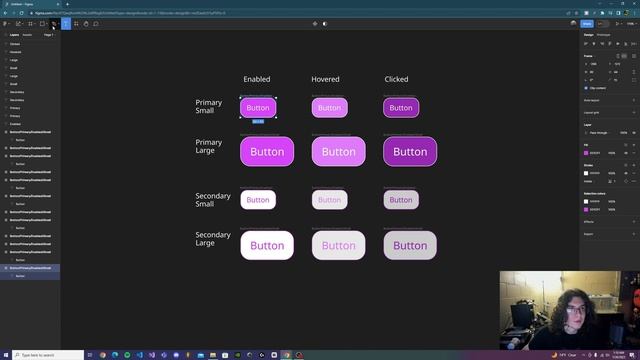Click the Use as mask icon
The height and width of the screenshot is (360, 640).
[325, 24]
